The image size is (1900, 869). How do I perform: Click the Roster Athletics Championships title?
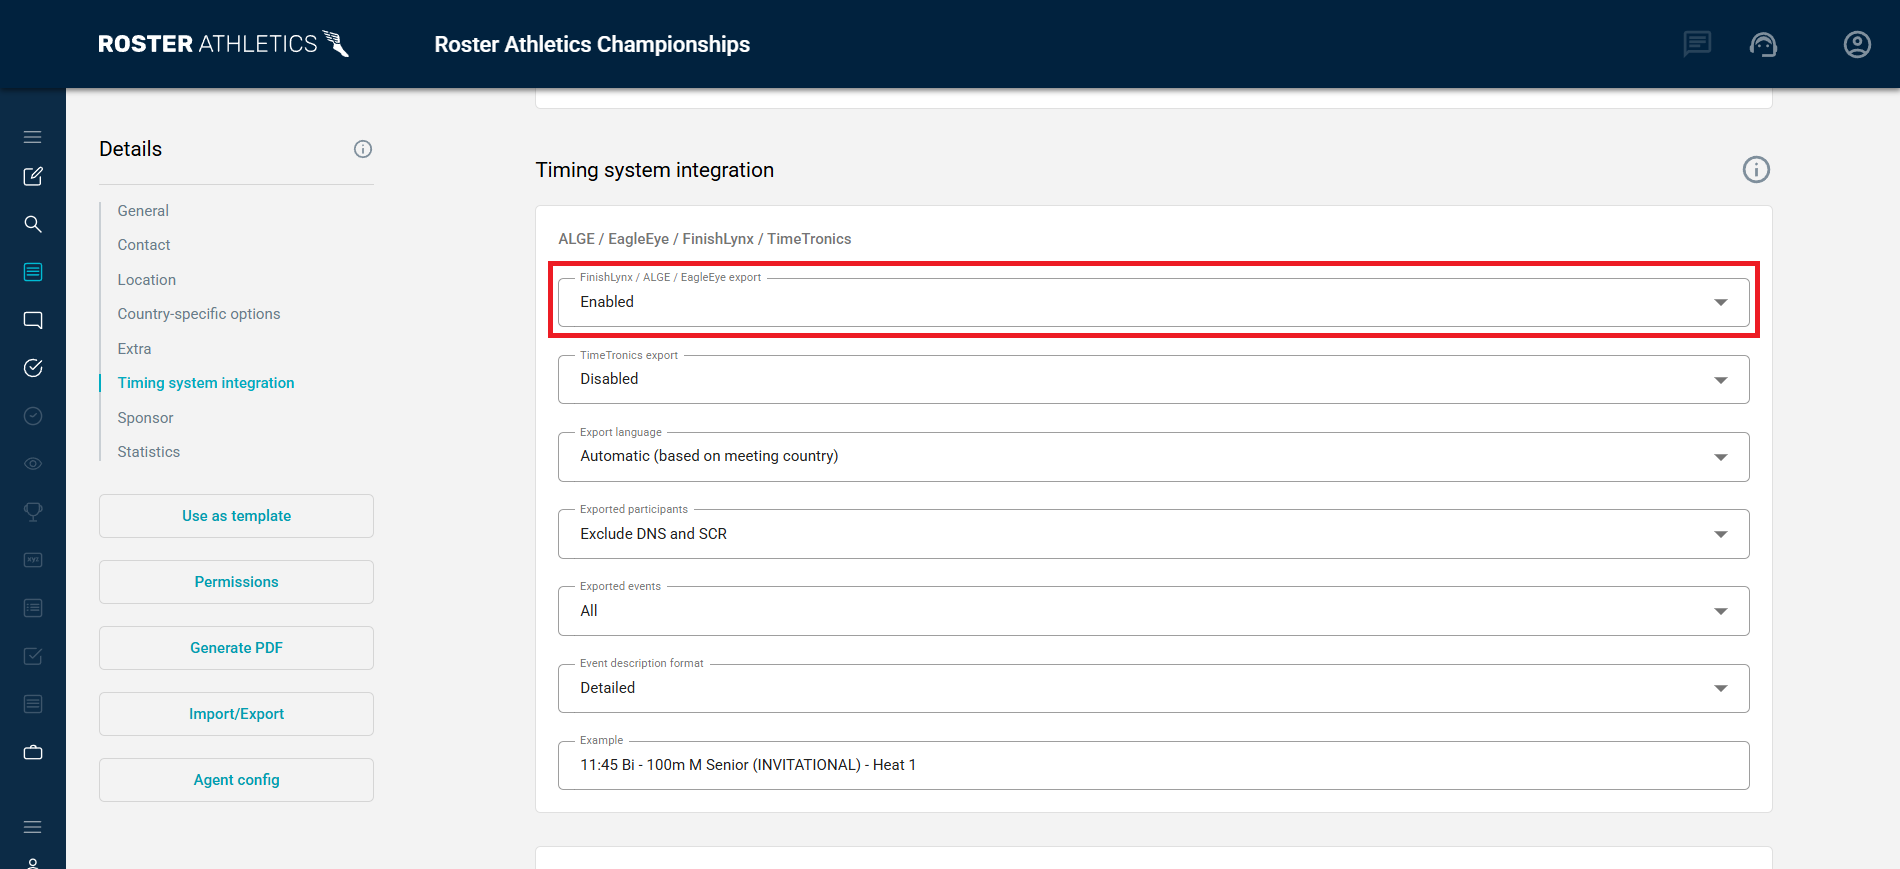[592, 44]
